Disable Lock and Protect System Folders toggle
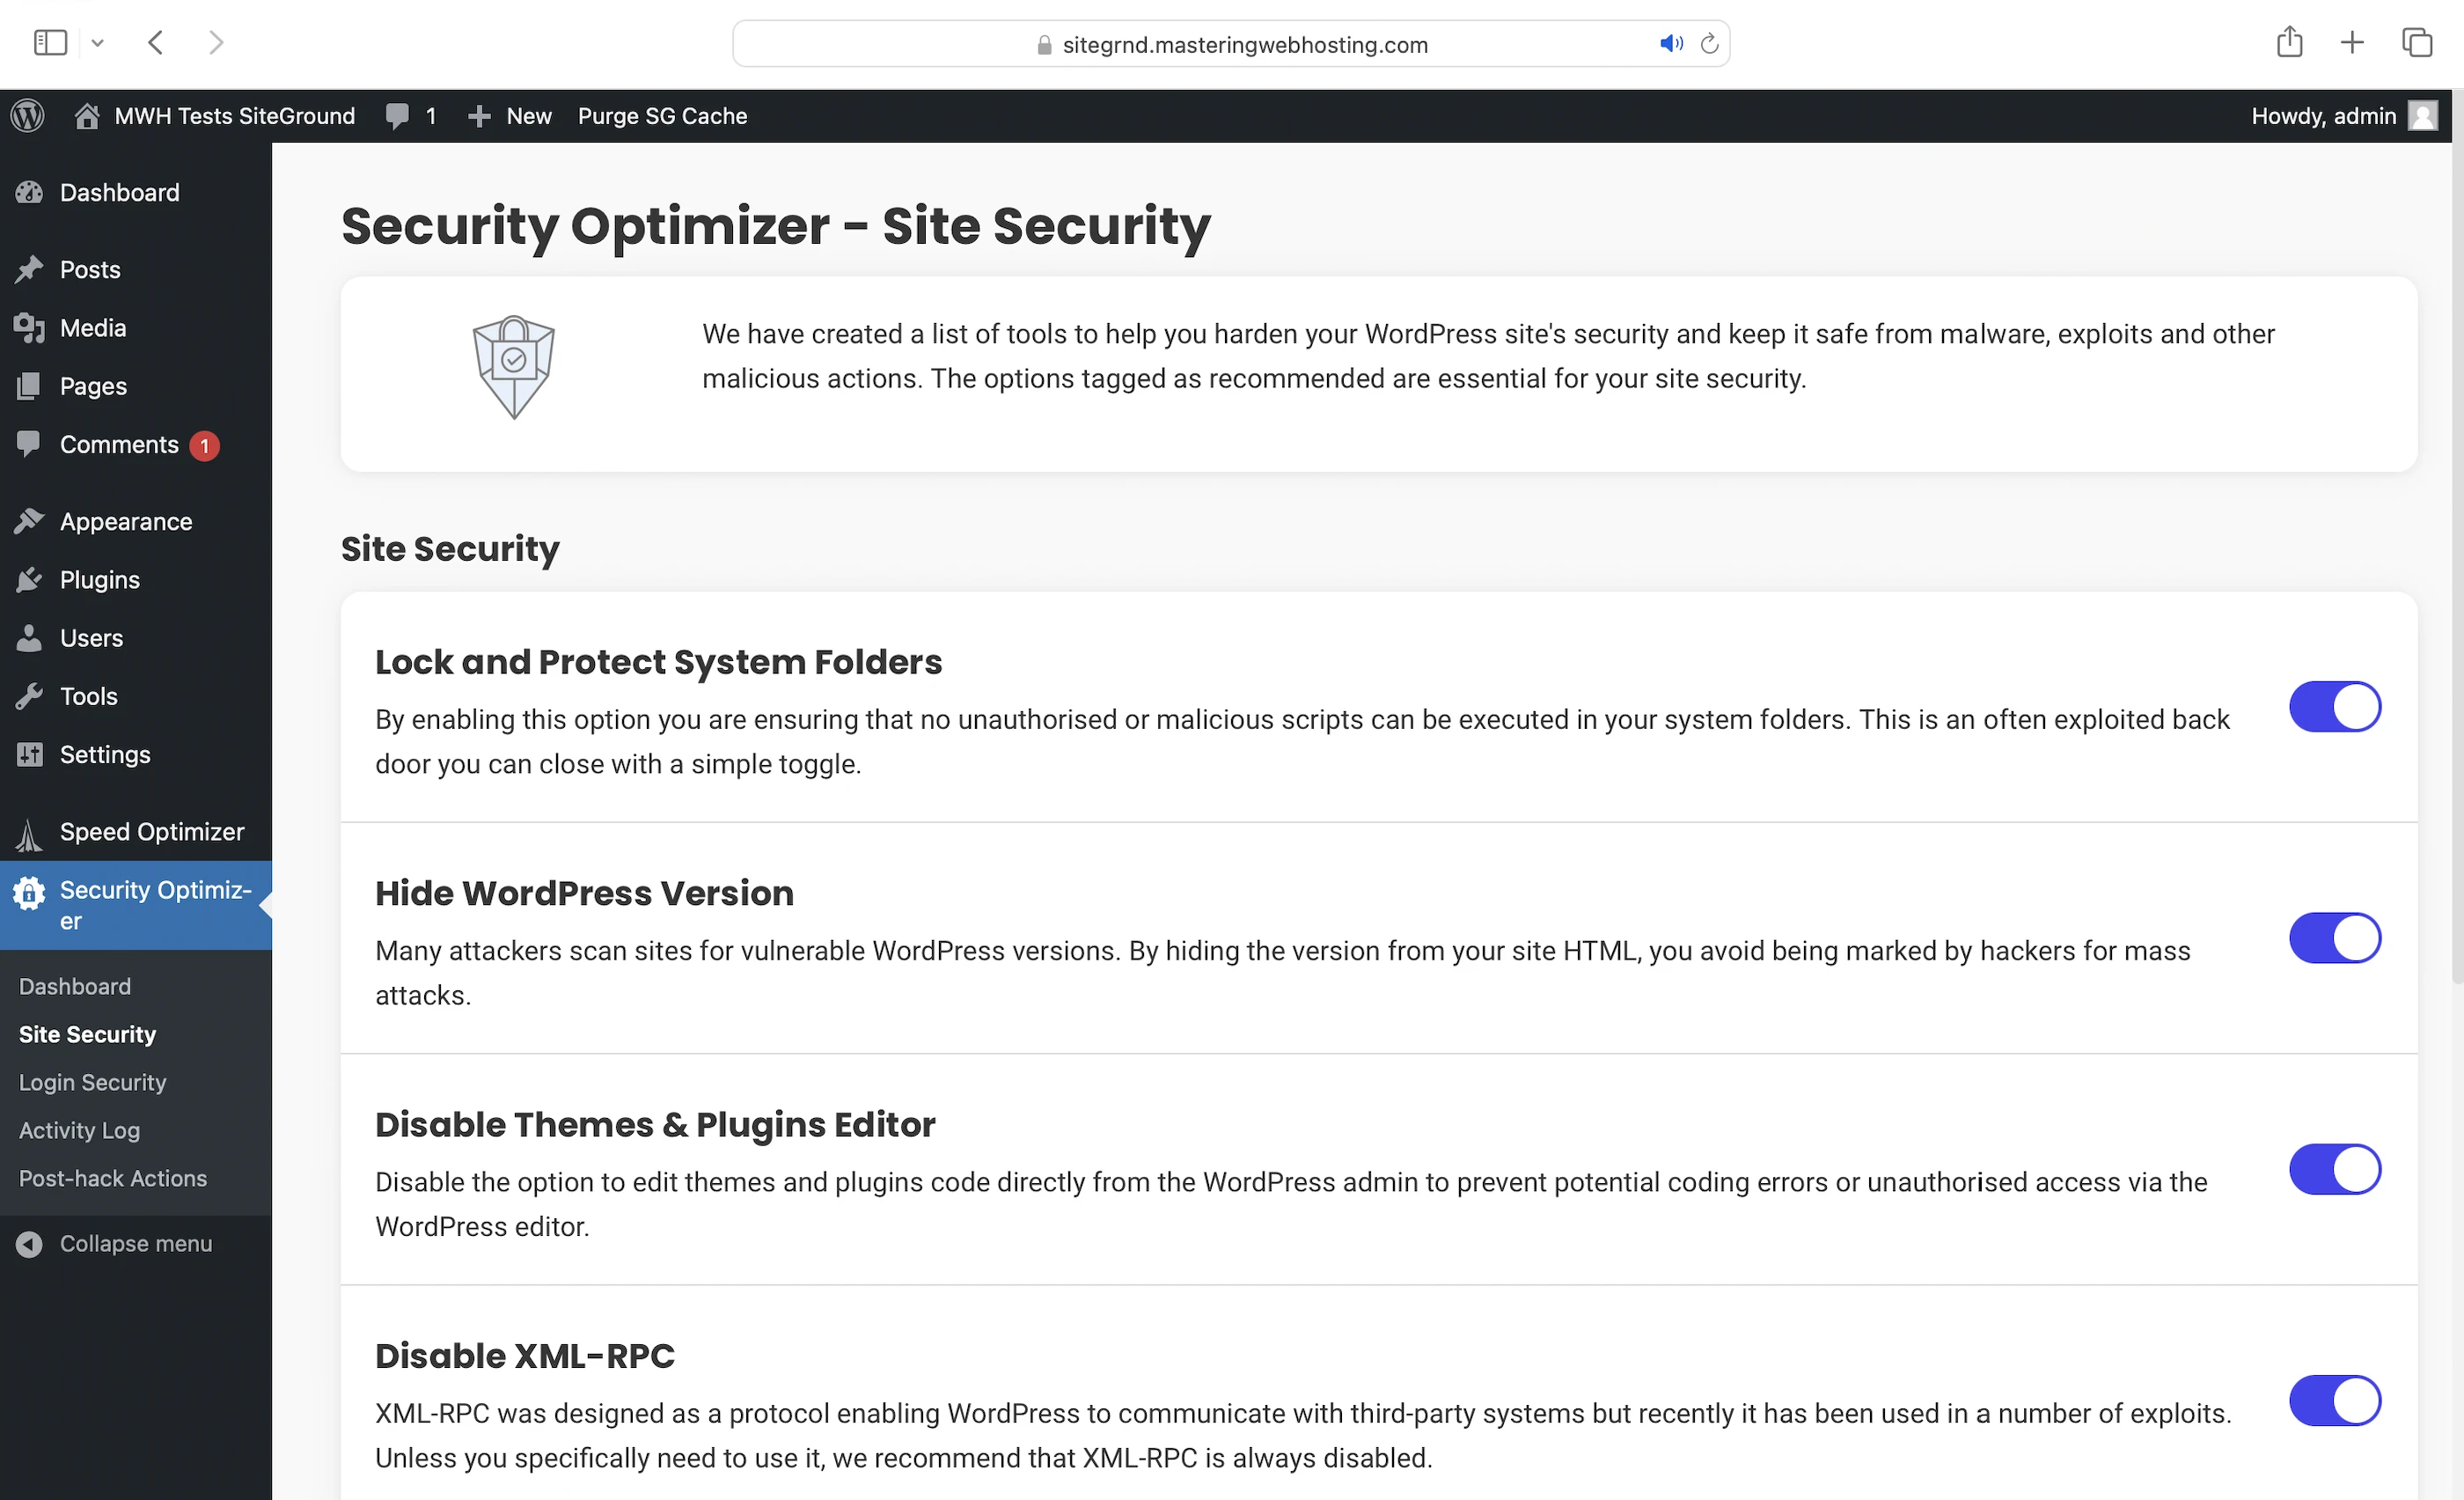2464x1500 pixels. click(2334, 707)
